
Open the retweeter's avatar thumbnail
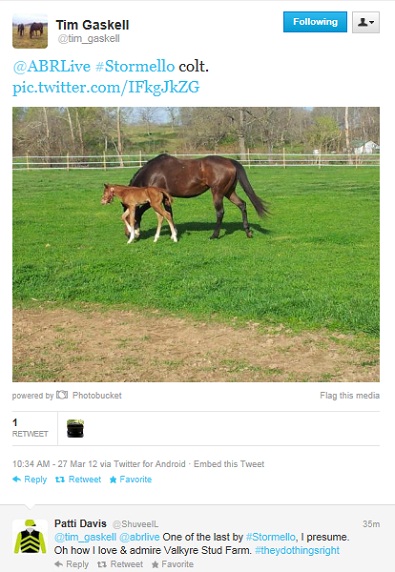tap(75, 428)
